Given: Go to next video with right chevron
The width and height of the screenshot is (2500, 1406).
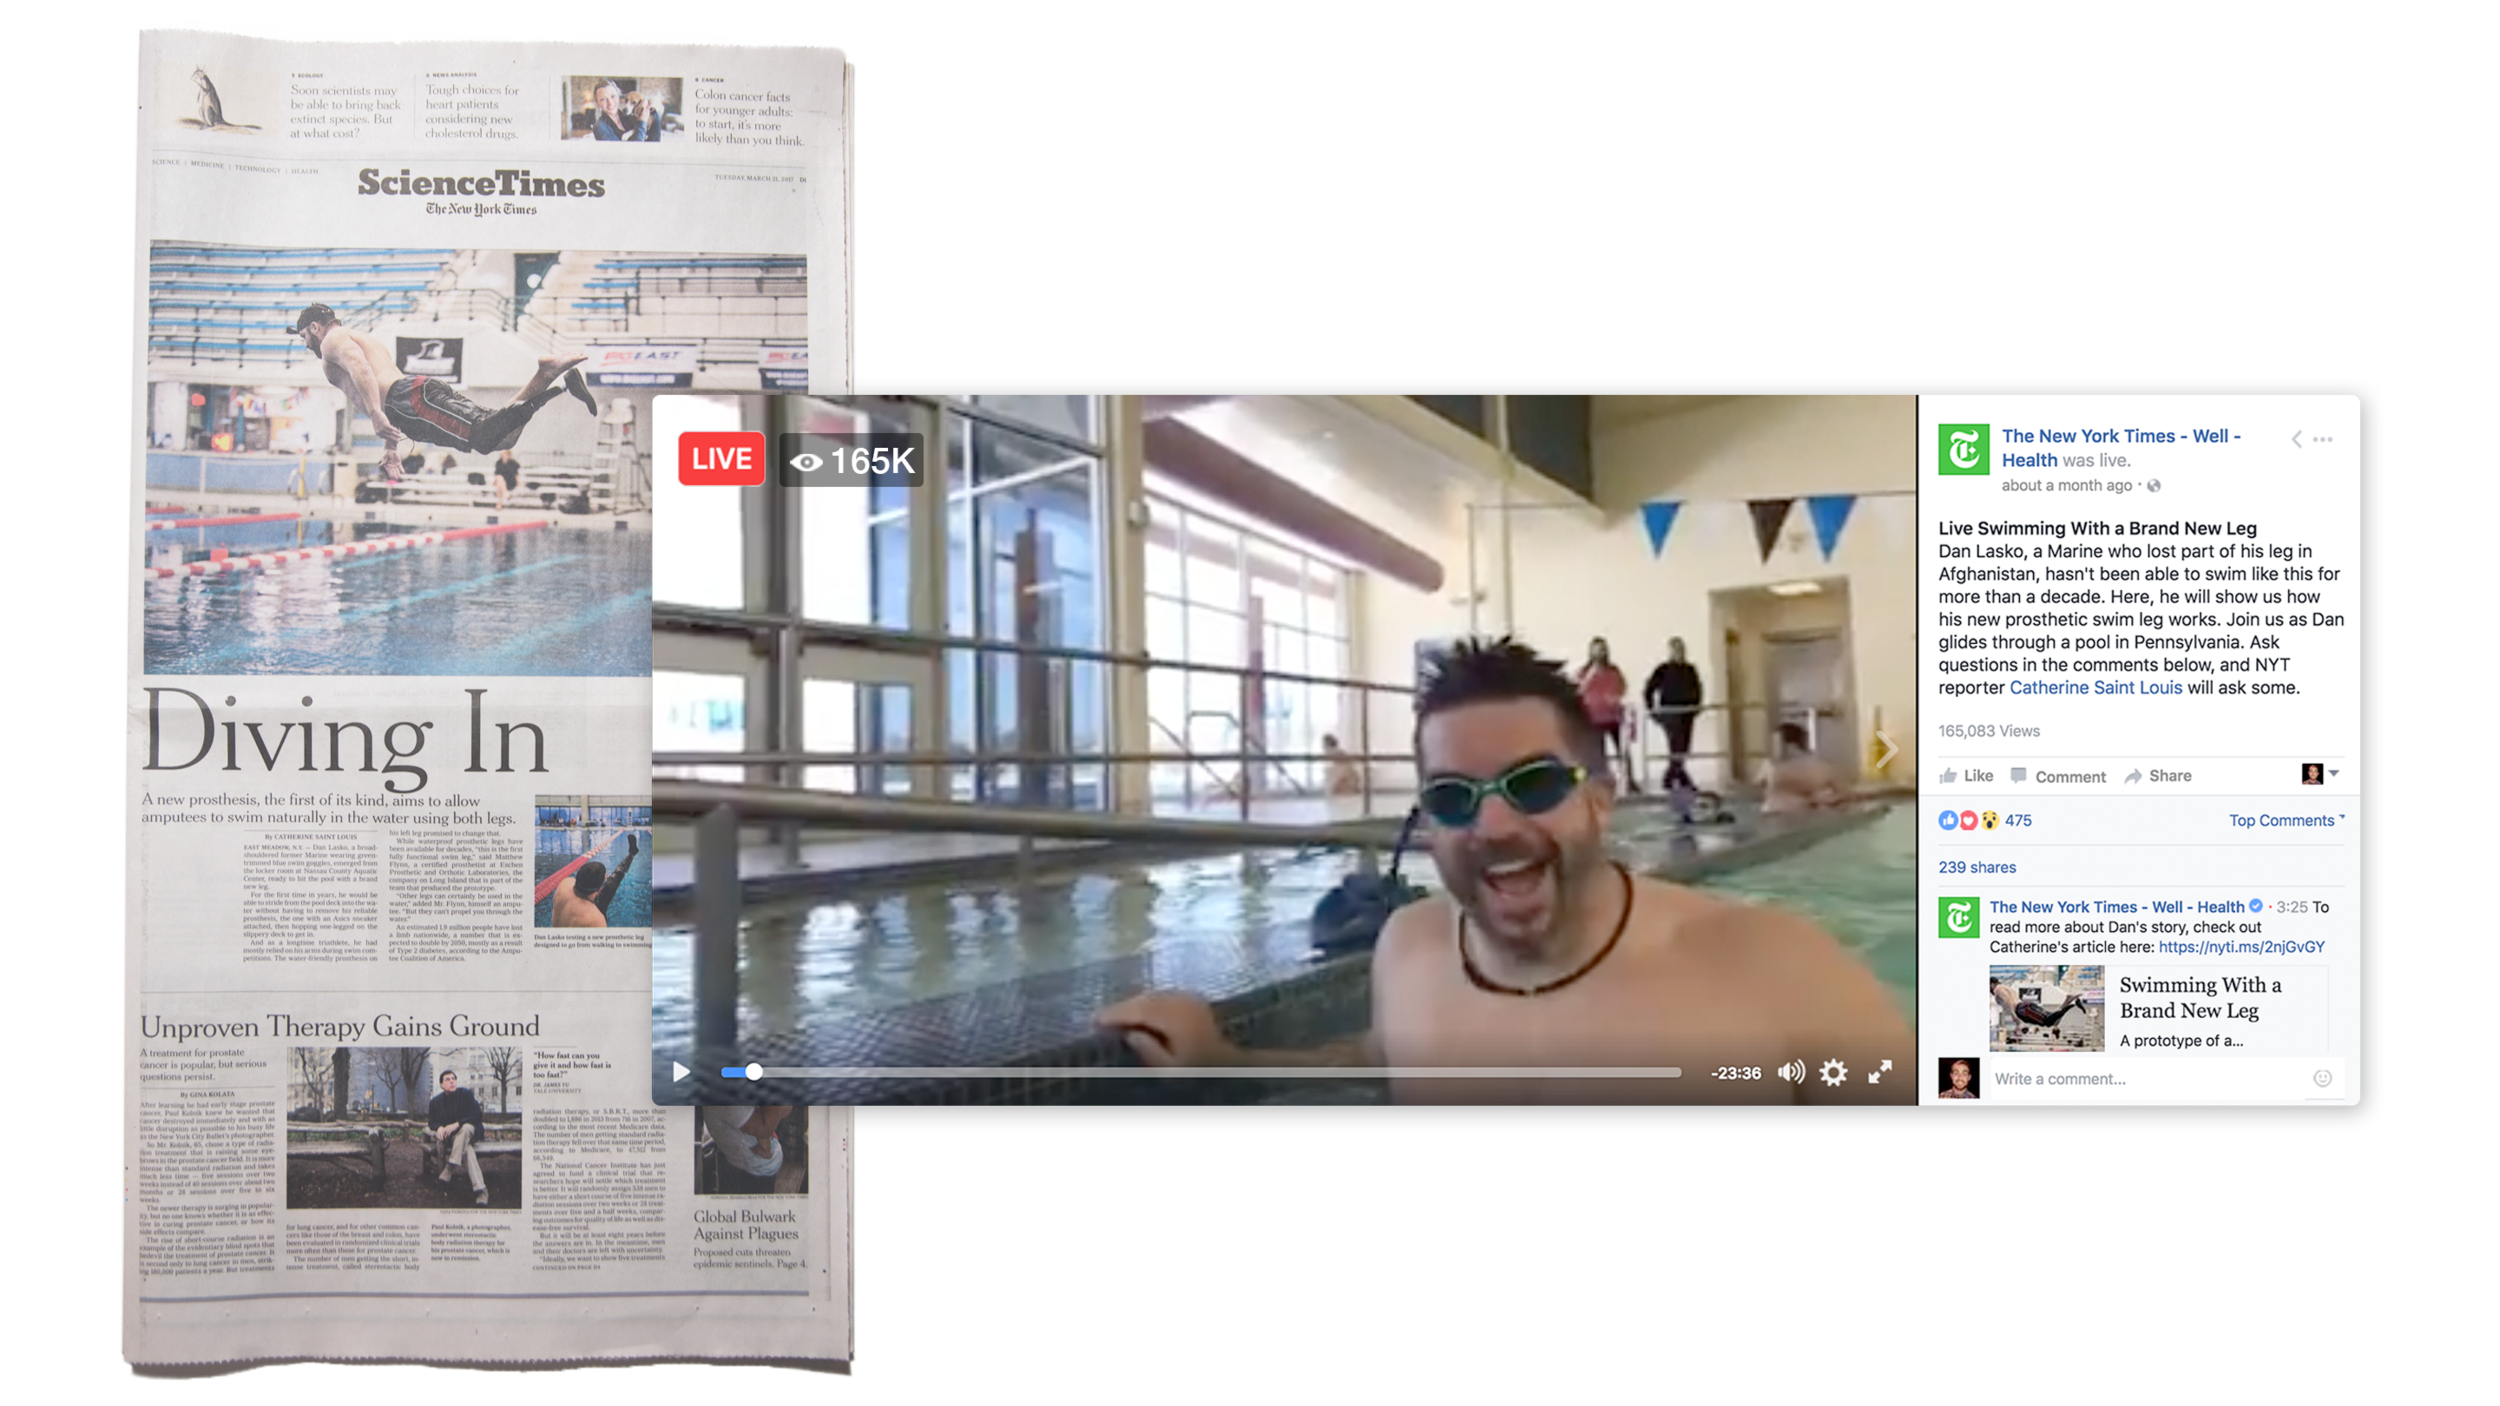Looking at the screenshot, I should (x=1886, y=749).
